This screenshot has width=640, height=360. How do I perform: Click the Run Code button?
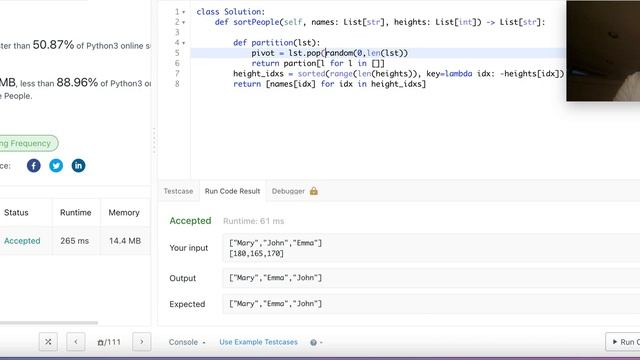(623, 342)
